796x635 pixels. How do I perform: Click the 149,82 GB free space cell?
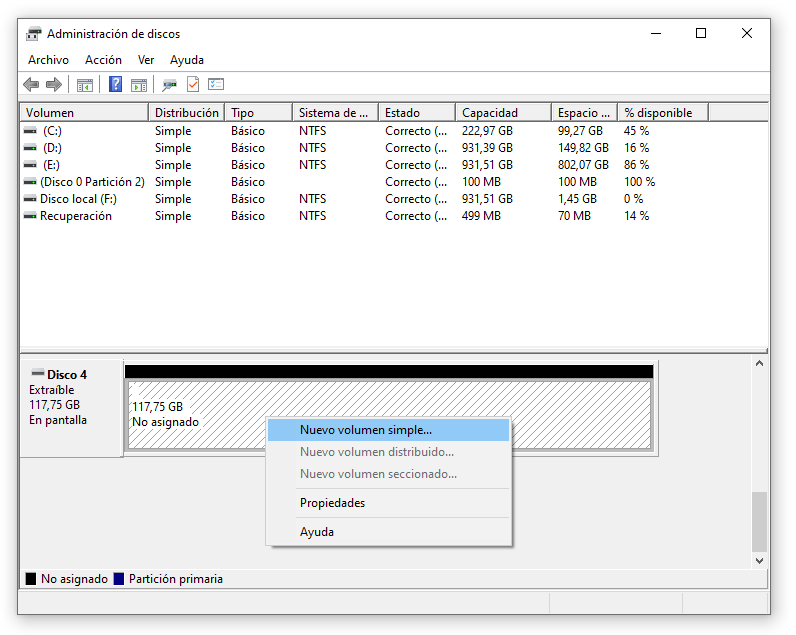tap(583, 148)
